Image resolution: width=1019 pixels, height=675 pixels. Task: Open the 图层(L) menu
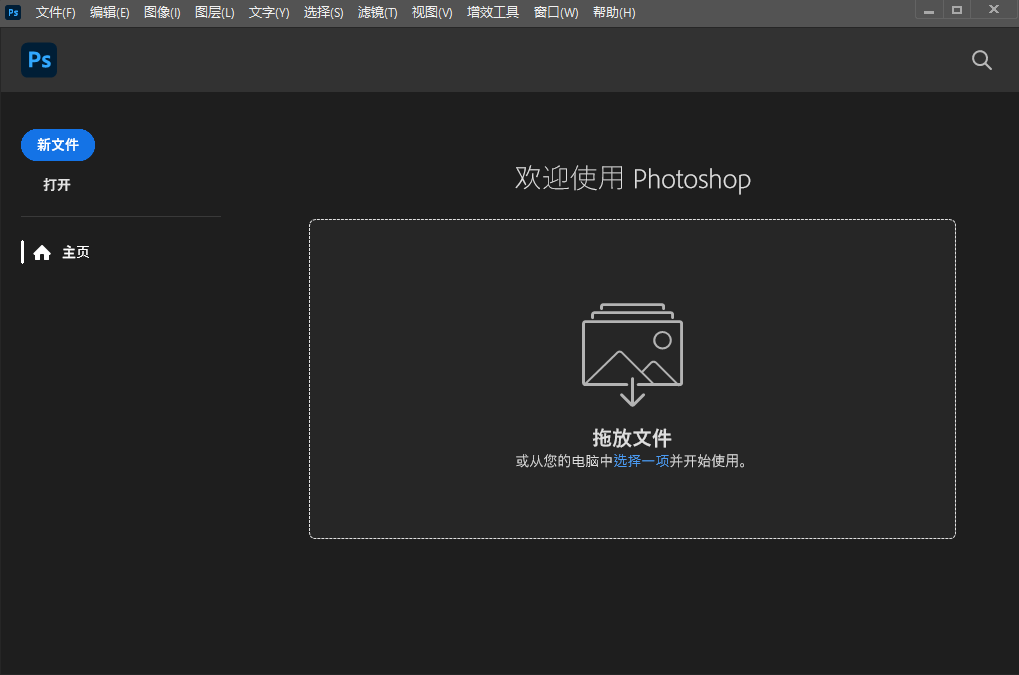(214, 12)
